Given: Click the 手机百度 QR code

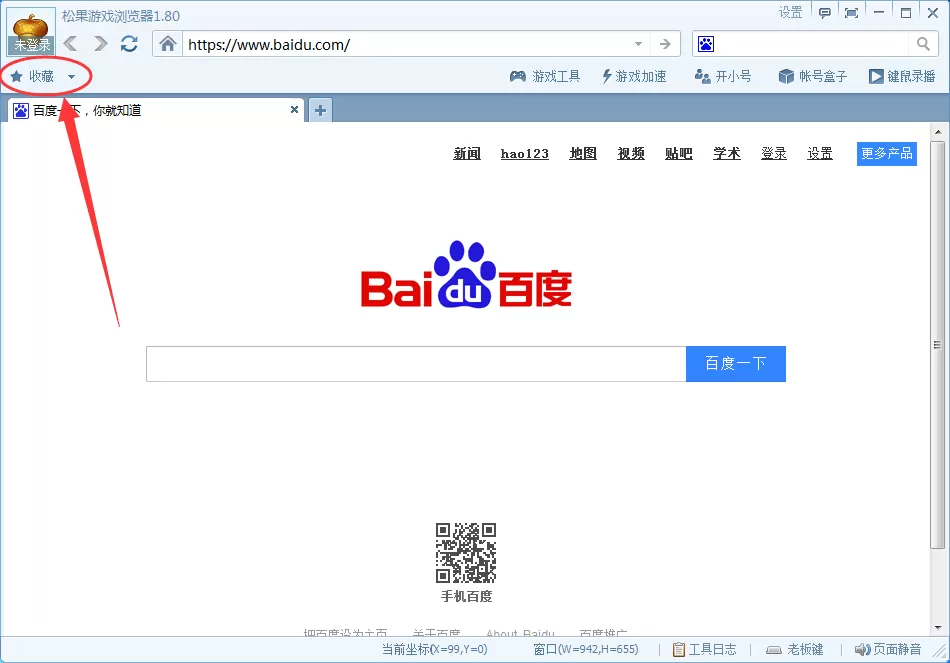Looking at the screenshot, I should [x=466, y=553].
